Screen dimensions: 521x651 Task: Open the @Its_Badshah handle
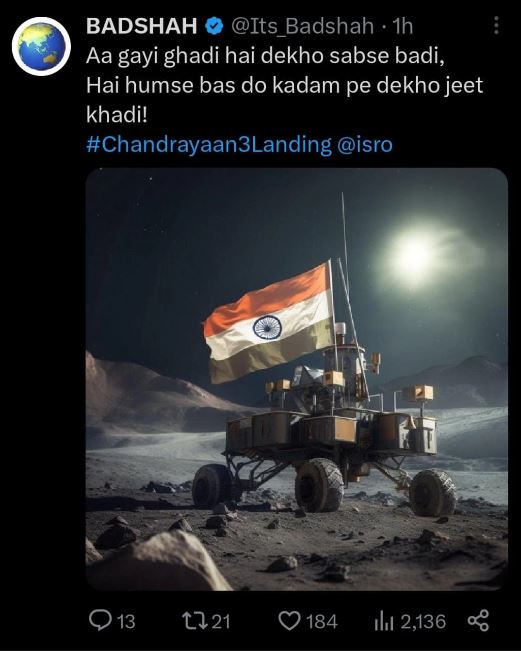(303, 27)
